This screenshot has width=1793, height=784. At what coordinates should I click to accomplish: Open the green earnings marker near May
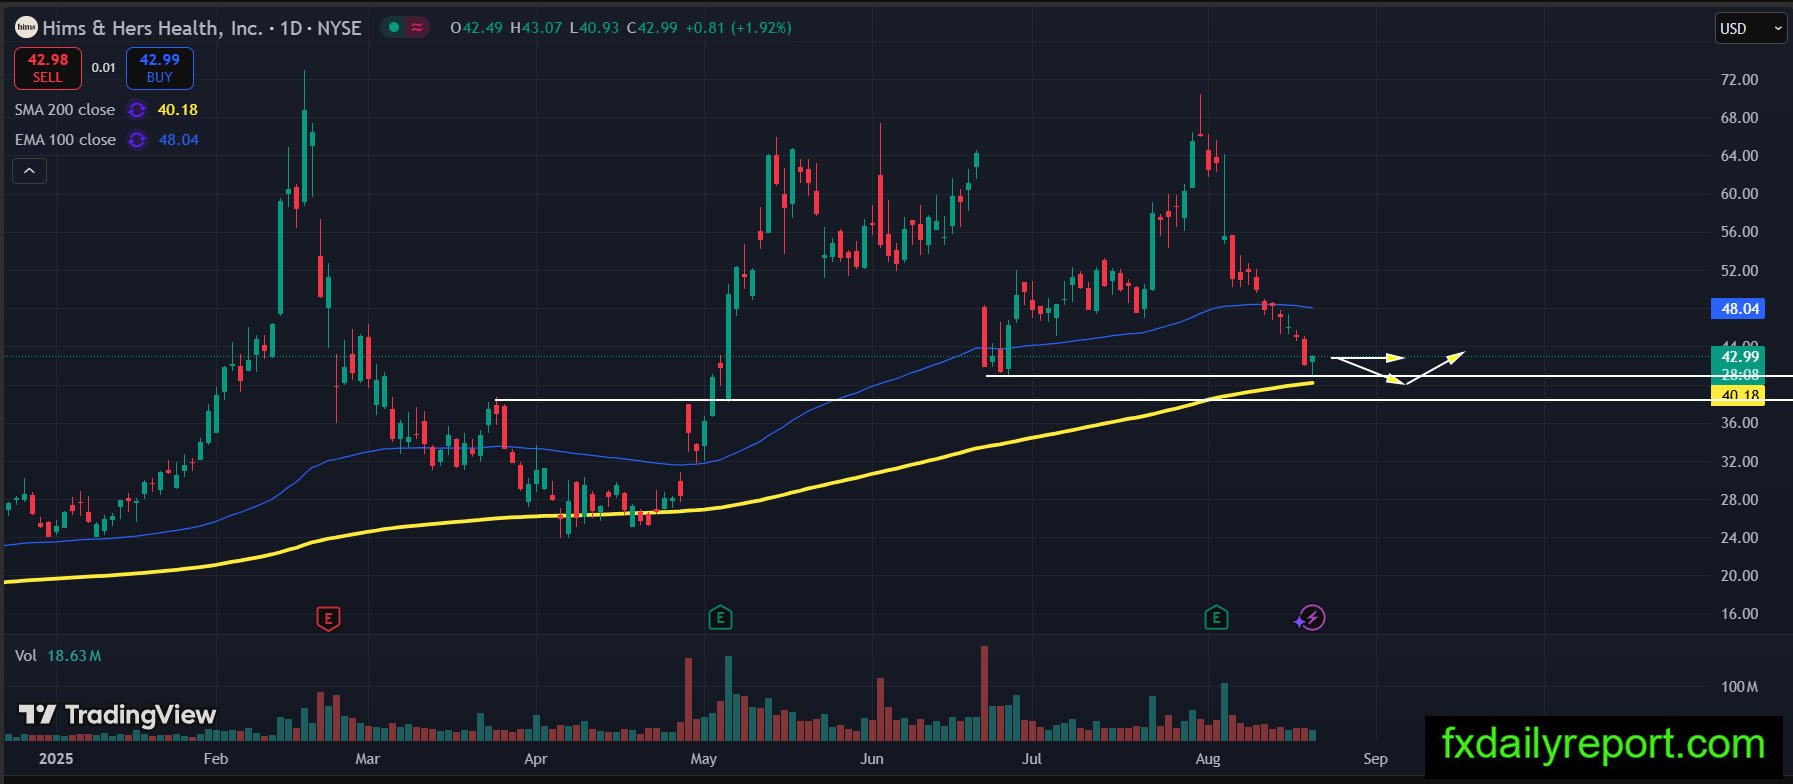(x=719, y=618)
